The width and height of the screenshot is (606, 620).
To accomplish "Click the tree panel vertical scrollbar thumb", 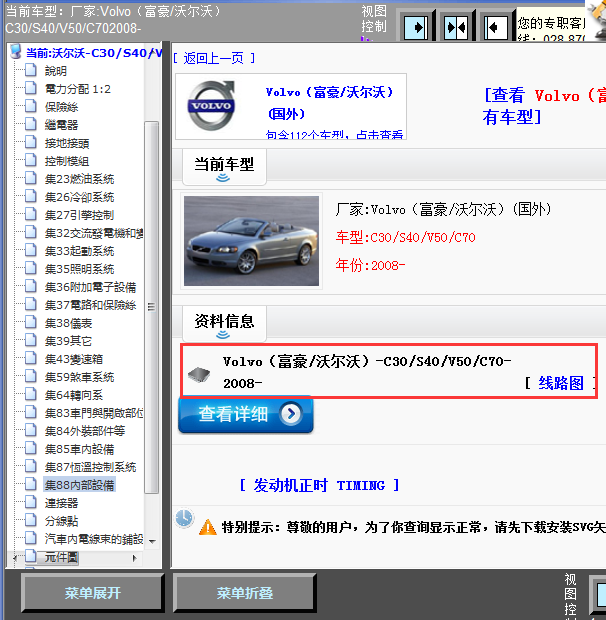I will point(151,307).
